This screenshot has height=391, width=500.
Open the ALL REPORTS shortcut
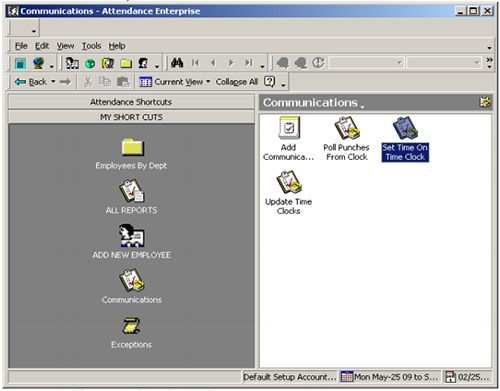[x=131, y=197]
